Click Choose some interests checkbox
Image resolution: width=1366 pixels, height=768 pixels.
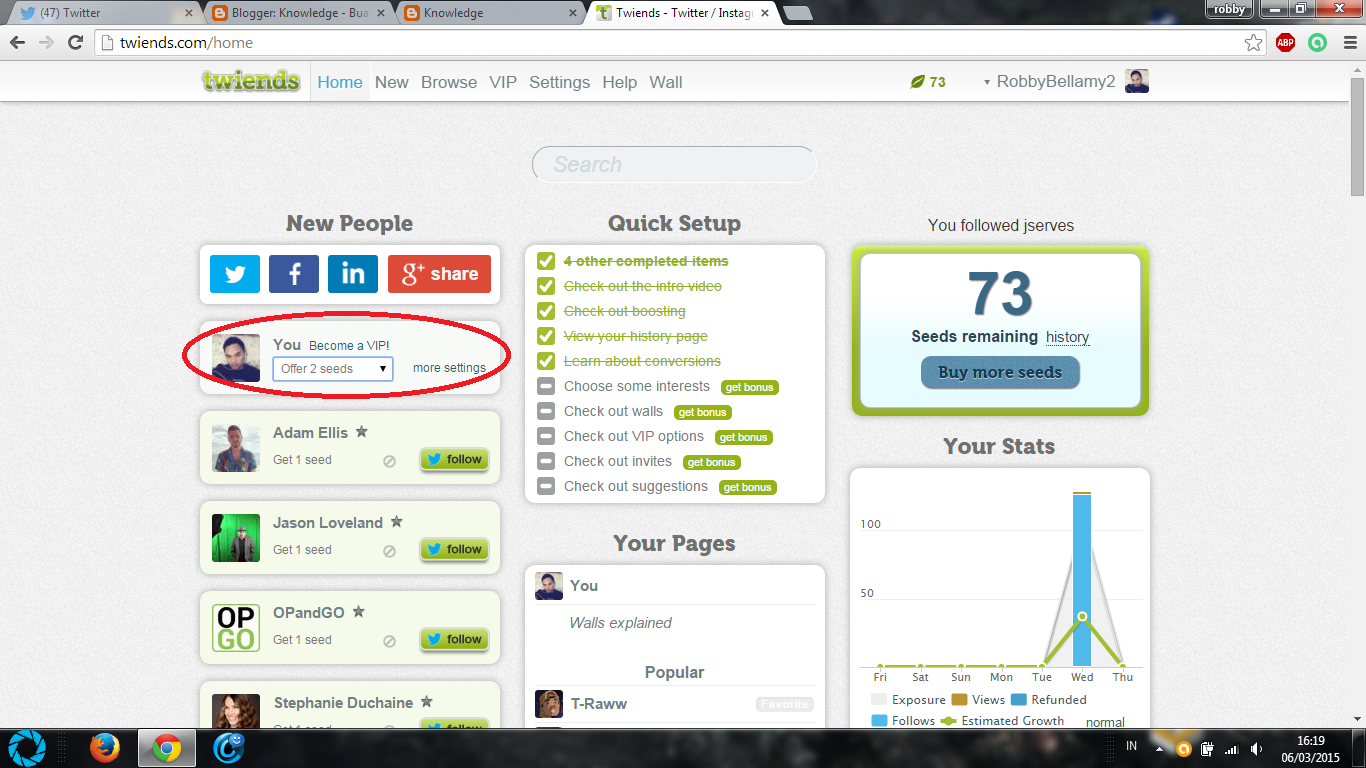point(546,386)
